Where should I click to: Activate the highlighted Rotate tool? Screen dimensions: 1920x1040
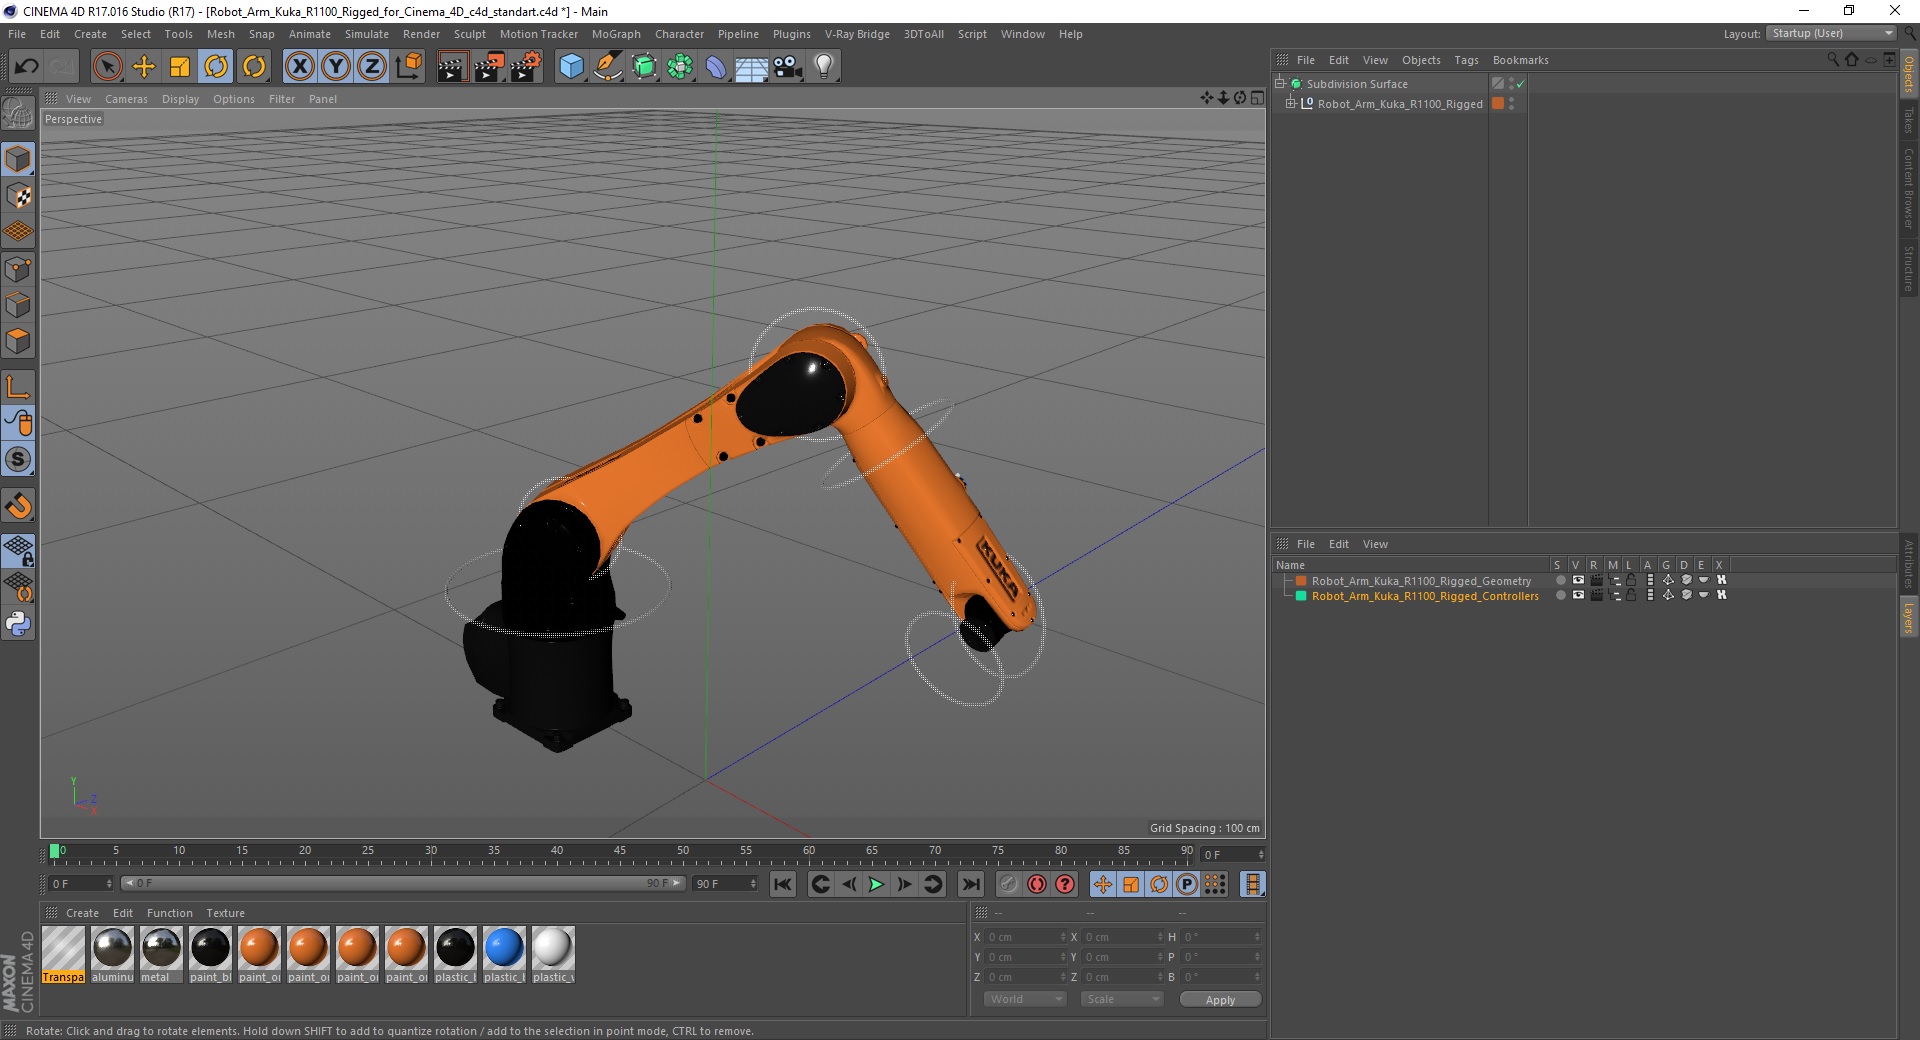coord(216,67)
